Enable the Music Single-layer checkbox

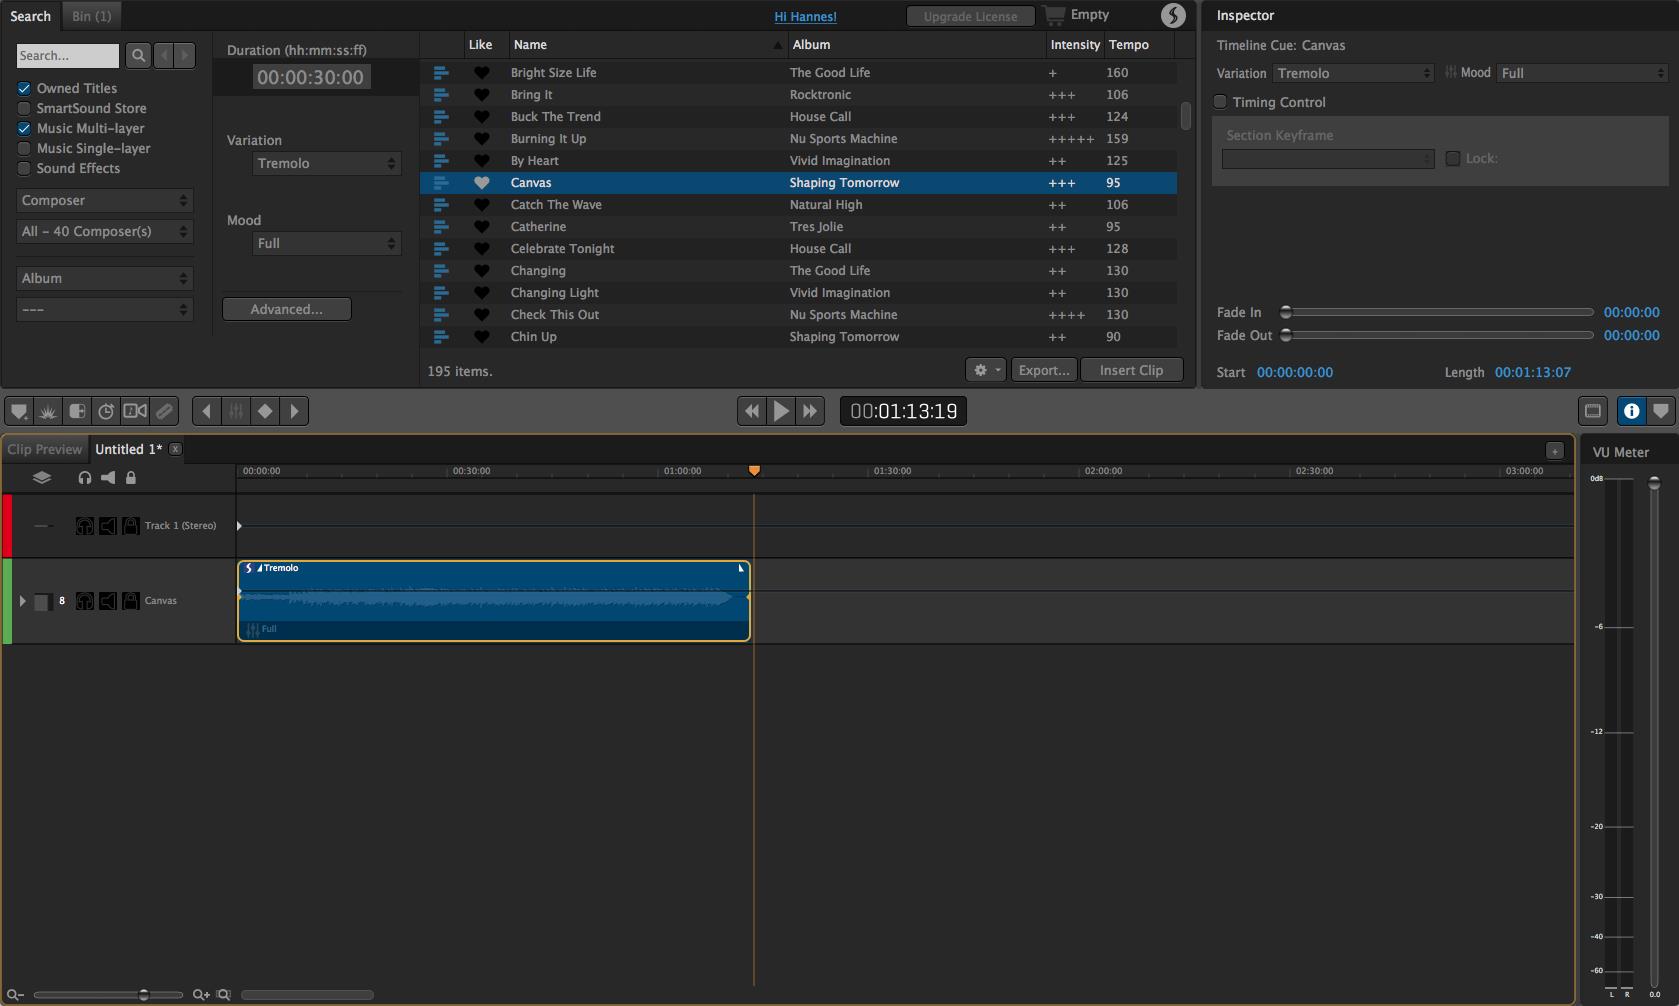tap(24, 148)
